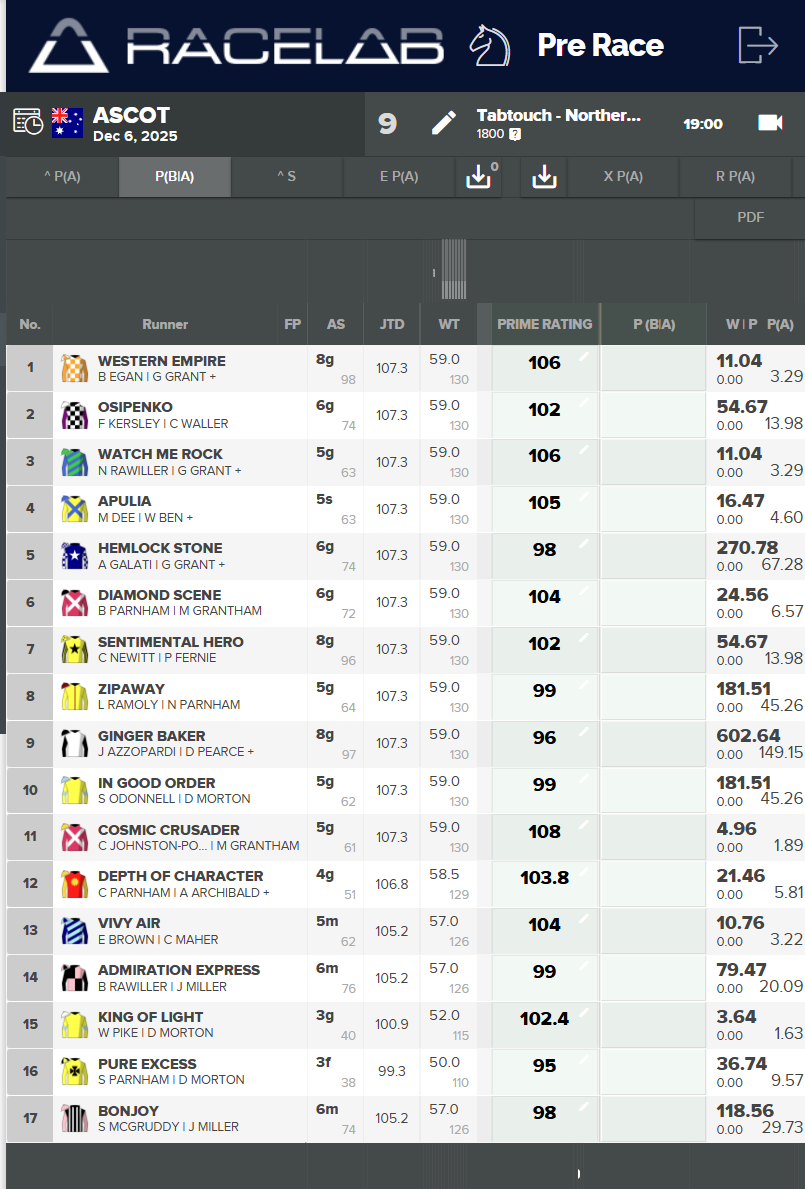
Task: Open the meeting calendar schedule icon
Action: tap(28, 121)
